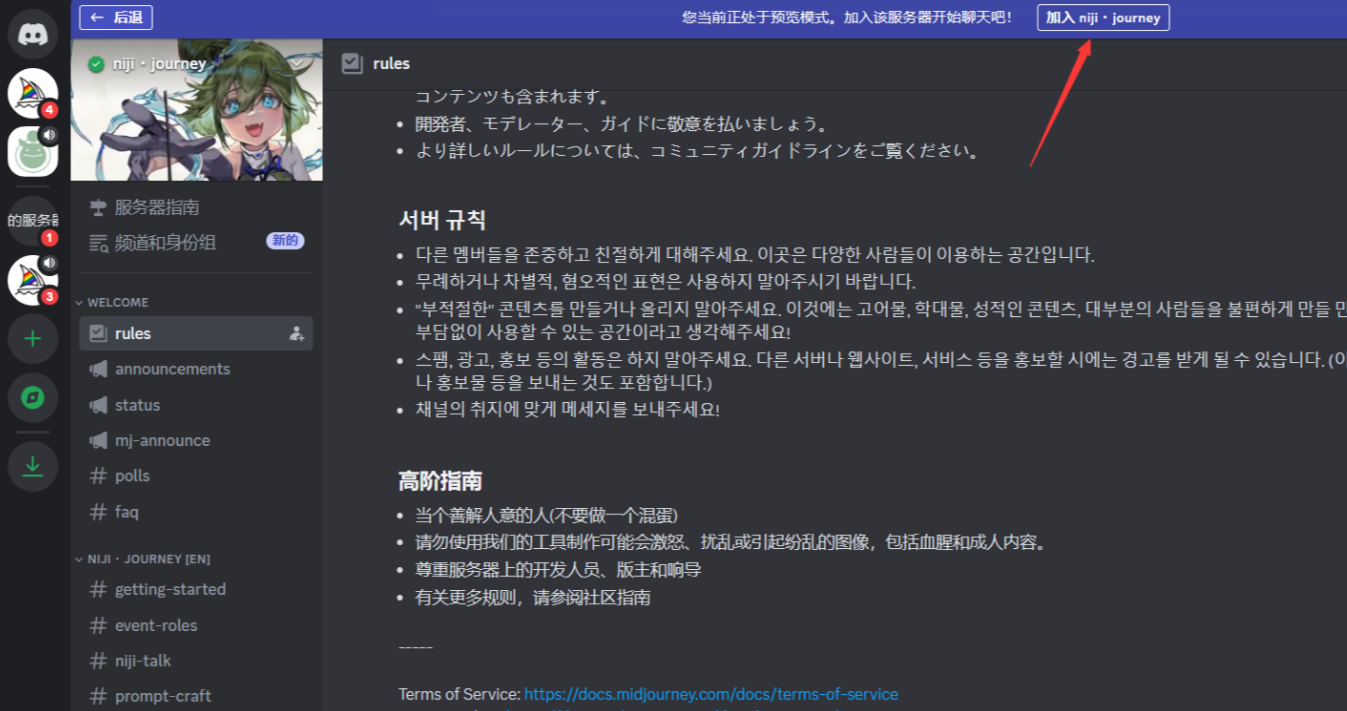Open sailboat server with badge 4
The image size is (1347, 711).
point(33,93)
